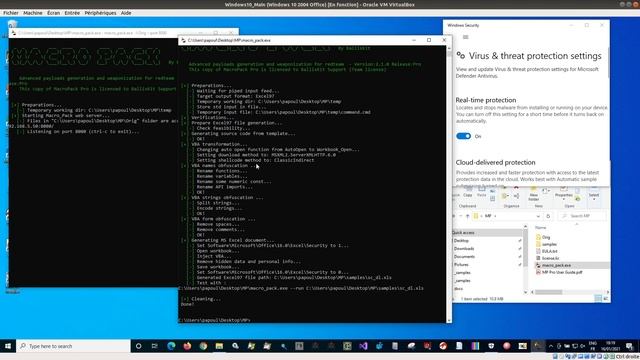This screenshot has width=640, height=360.
Task: Open the Windows Security shield taskbar icon
Action: 491,346
